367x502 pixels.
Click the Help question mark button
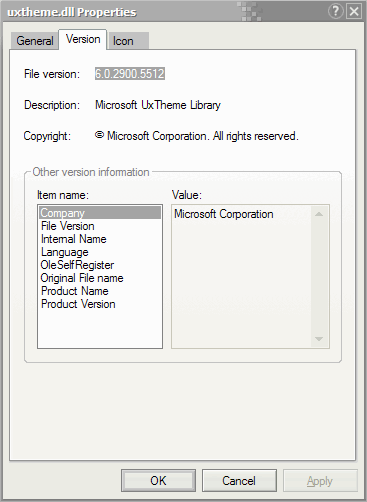point(335,12)
